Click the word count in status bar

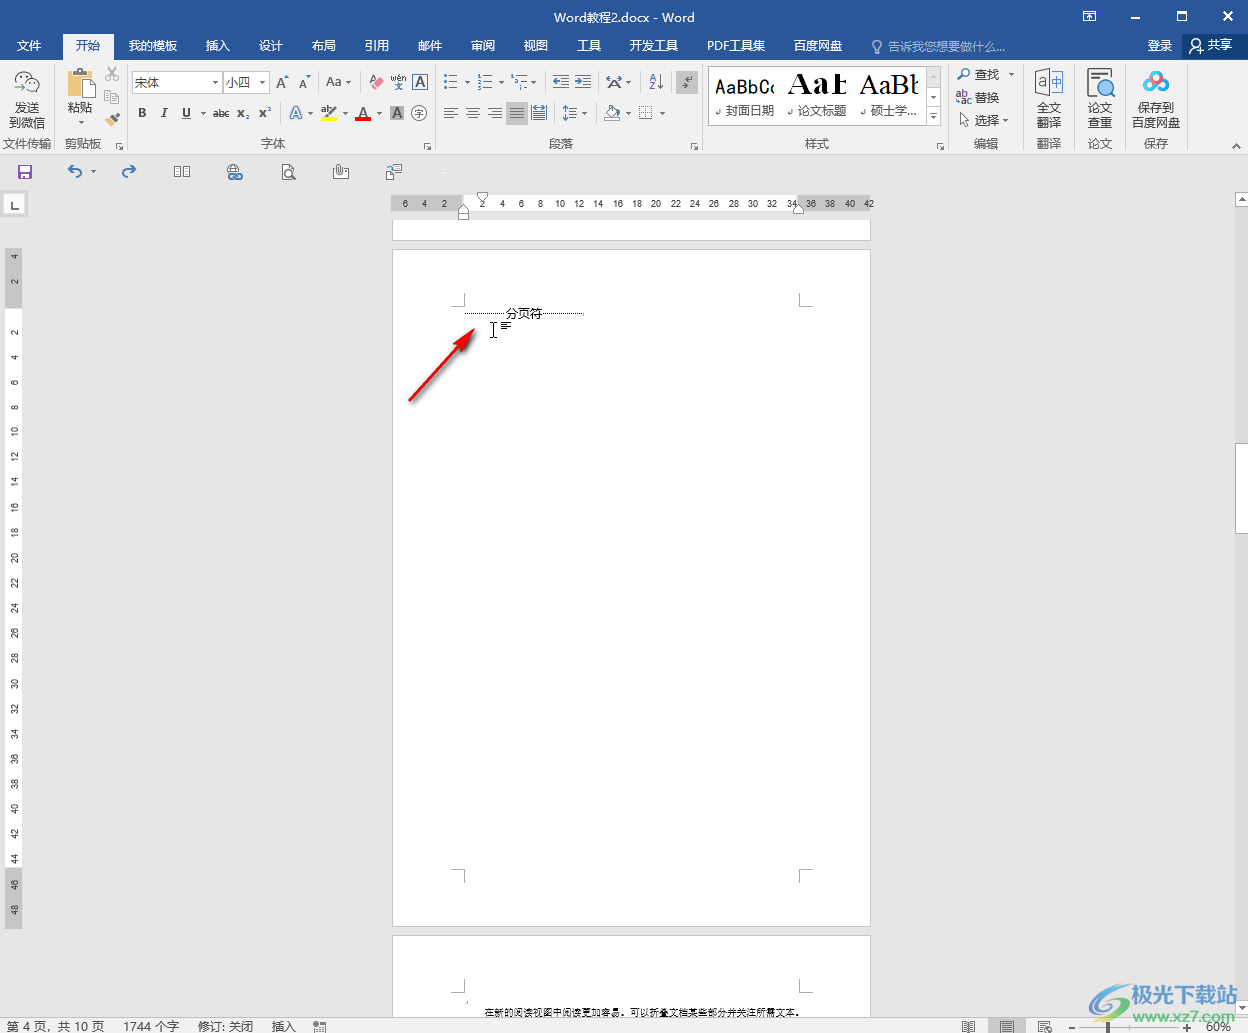151,1026
